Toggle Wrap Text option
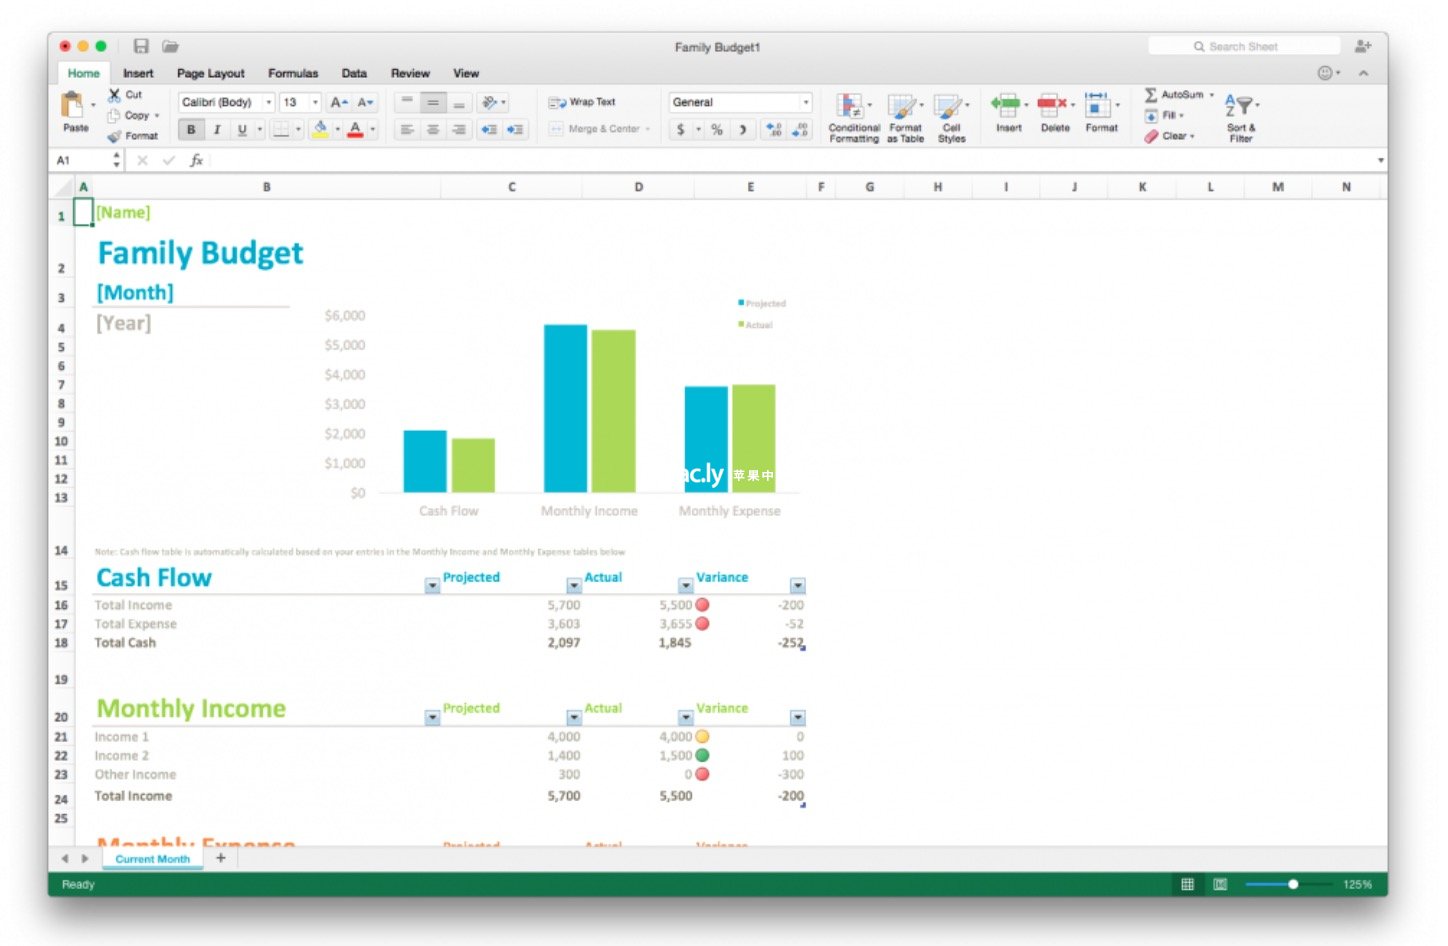This screenshot has width=1448, height=946. click(x=582, y=102)
